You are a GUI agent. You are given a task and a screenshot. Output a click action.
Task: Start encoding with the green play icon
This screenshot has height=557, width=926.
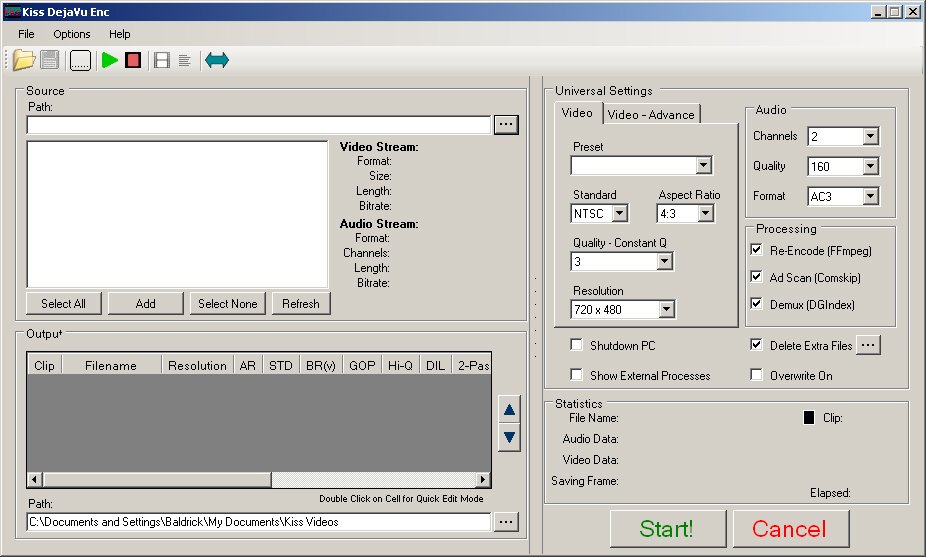pyautogui.click(x=109, y=60)
